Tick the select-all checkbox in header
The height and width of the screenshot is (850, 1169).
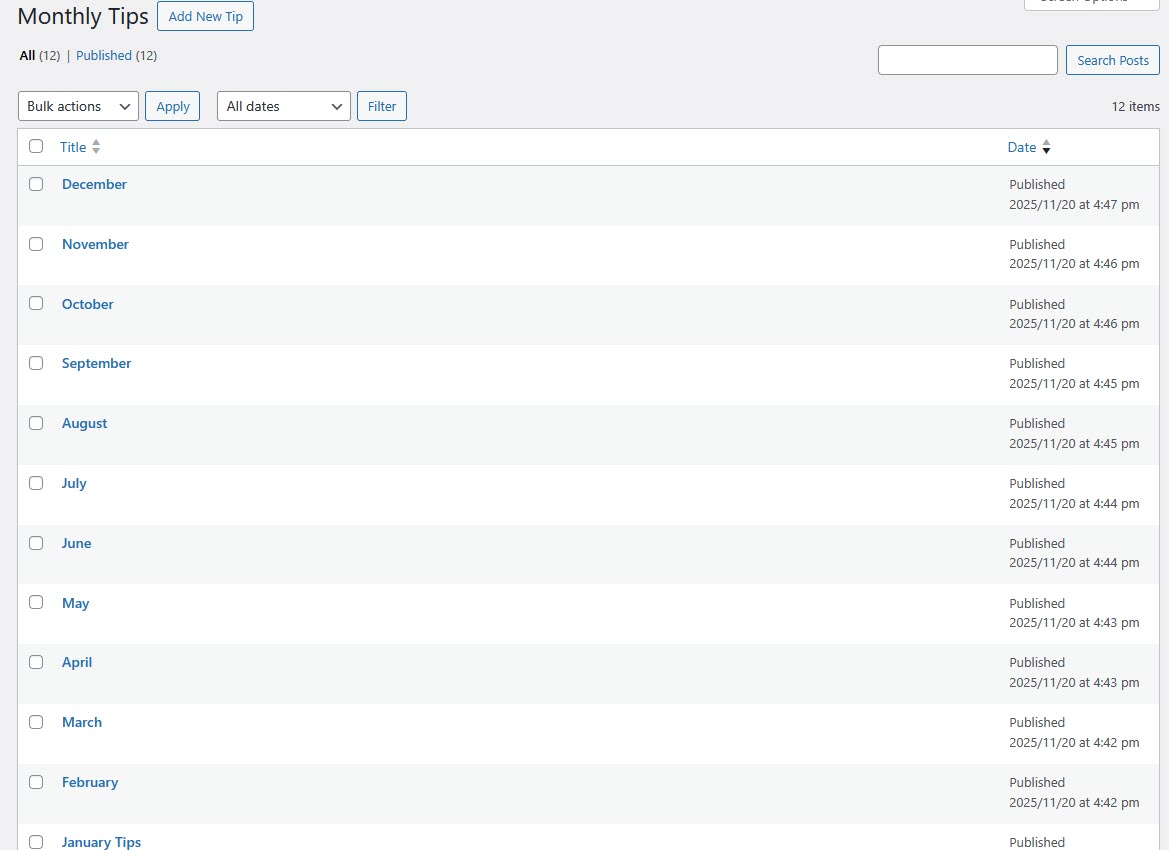pyautogui.click(x=36, y=146)
